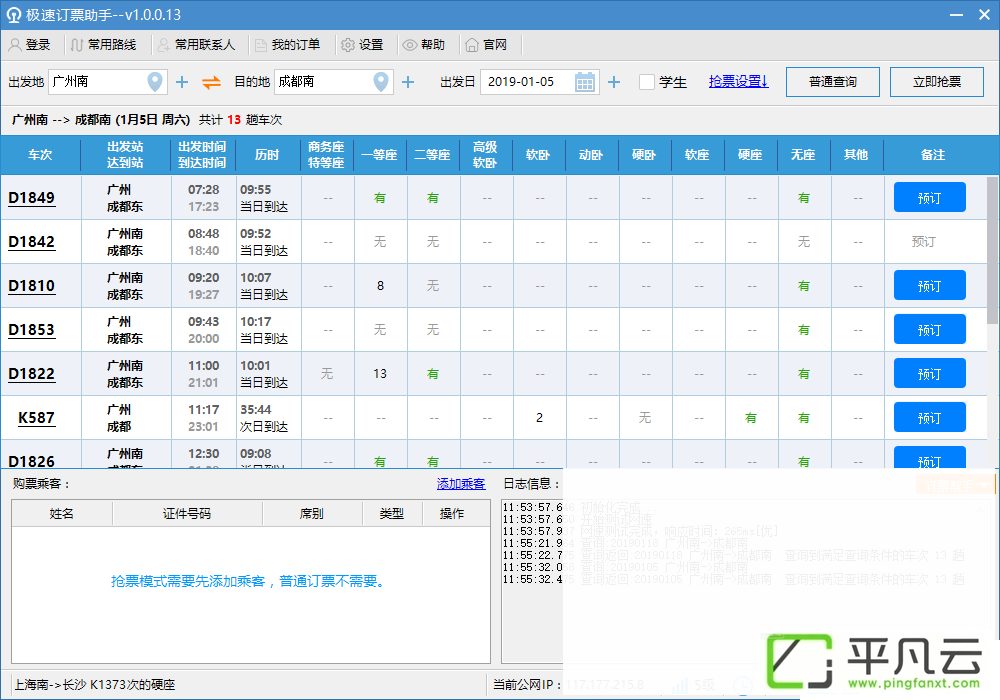Click the 二等座 column header
The height and width of the screenshot is (700, 1000).
tap(432, 154)
